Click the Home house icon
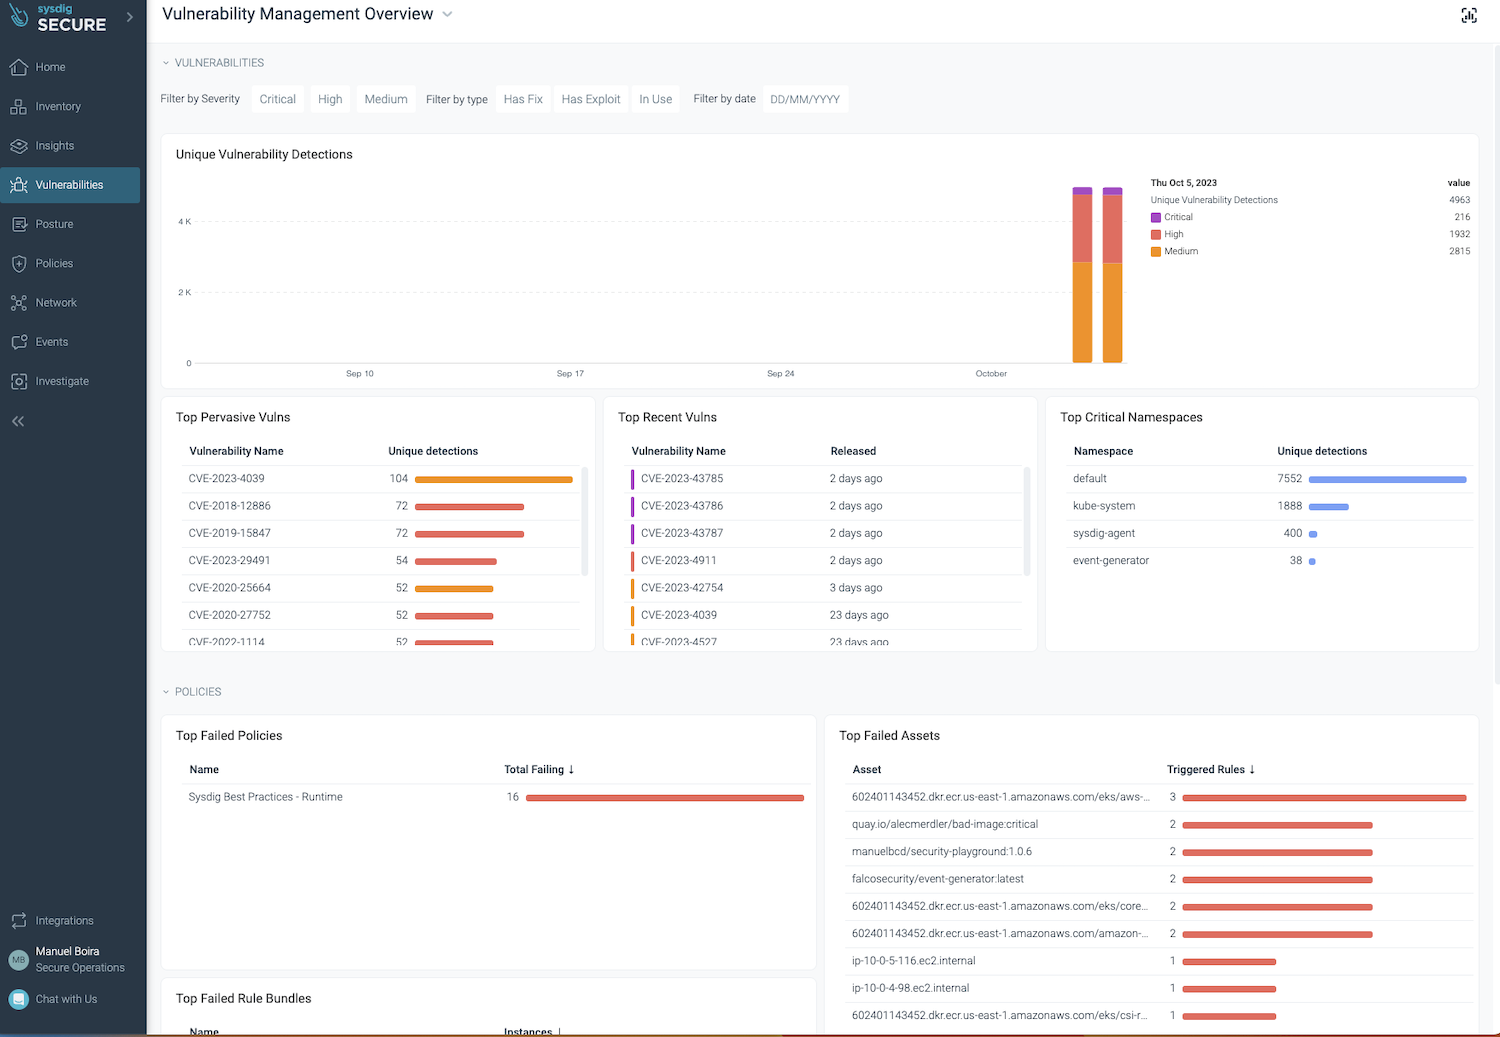 click(x=18, y=67)
